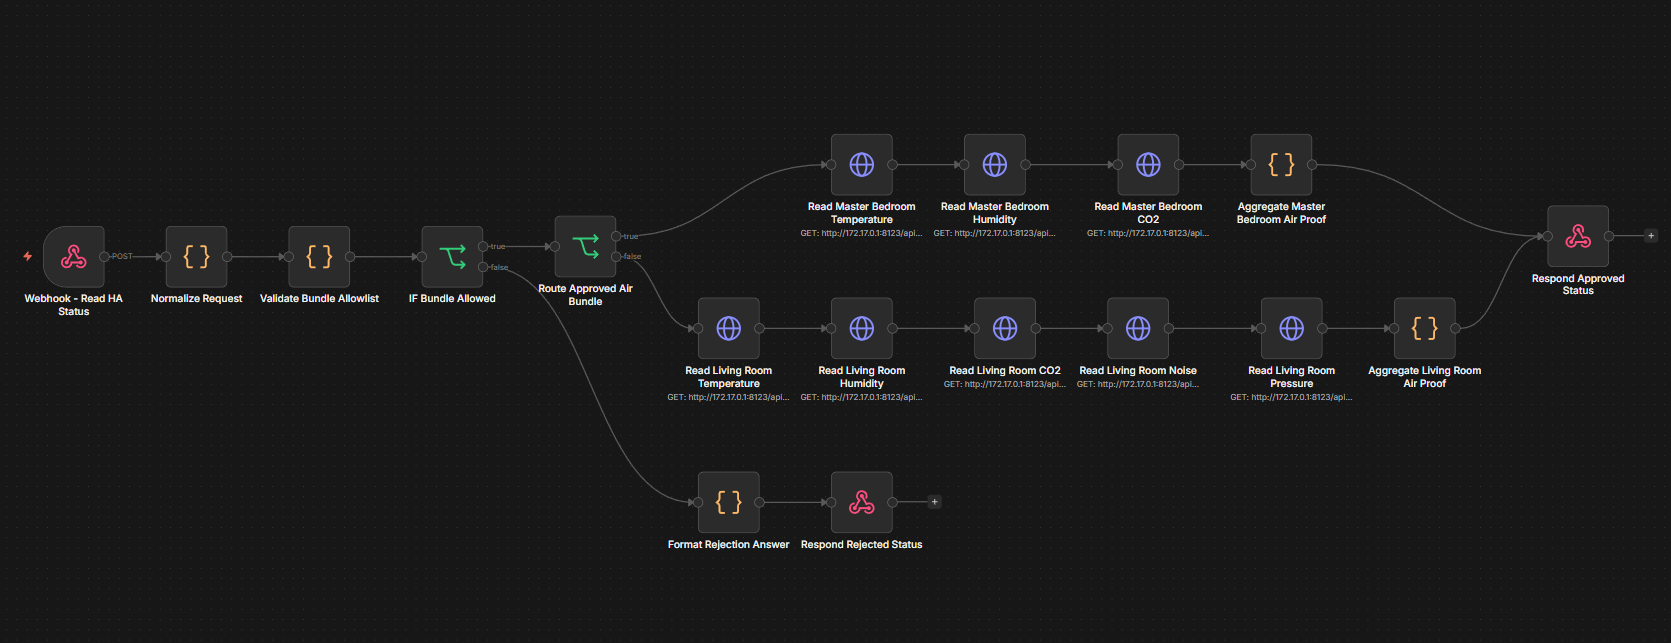Click IF Bundle Allowed false output connector
The width and height of the screenshot is (1671, 643).
click(x=483, y=267)
